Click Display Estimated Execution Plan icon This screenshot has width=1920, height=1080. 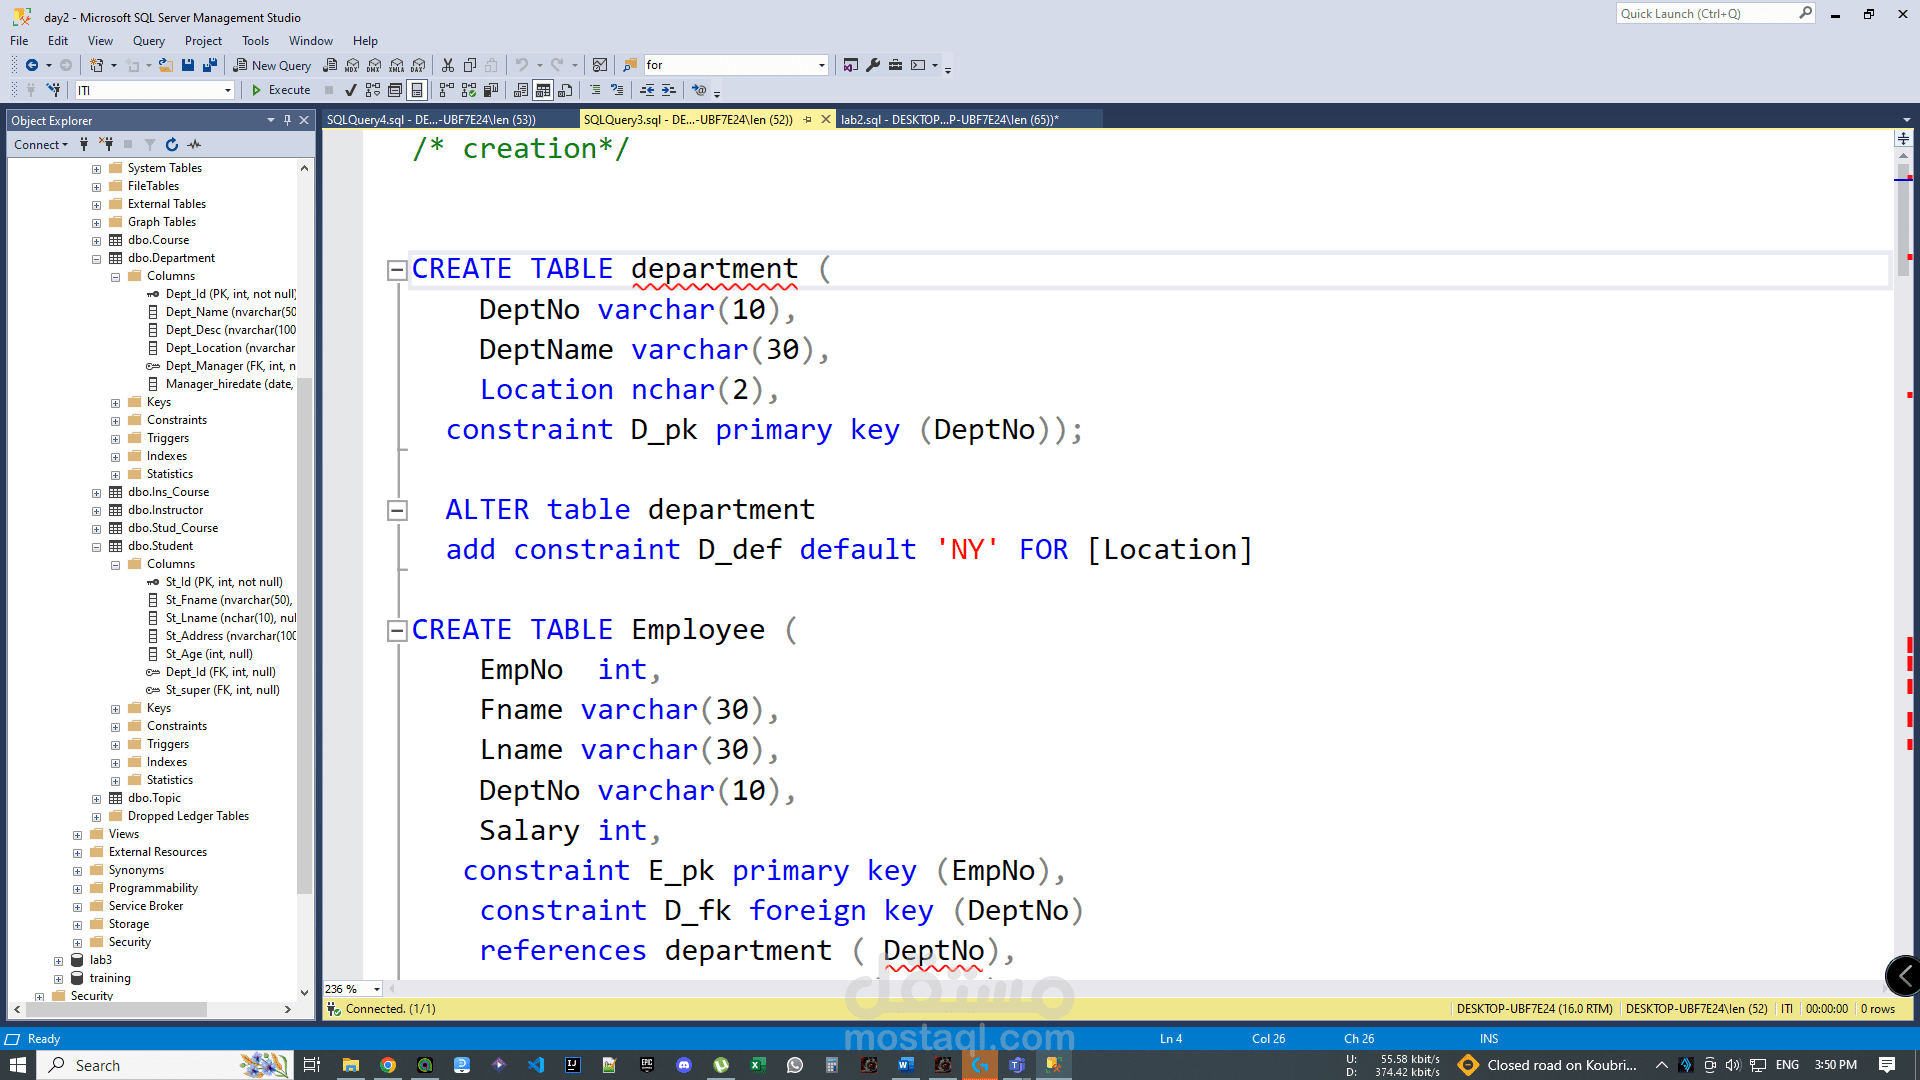tap(373, 90)
